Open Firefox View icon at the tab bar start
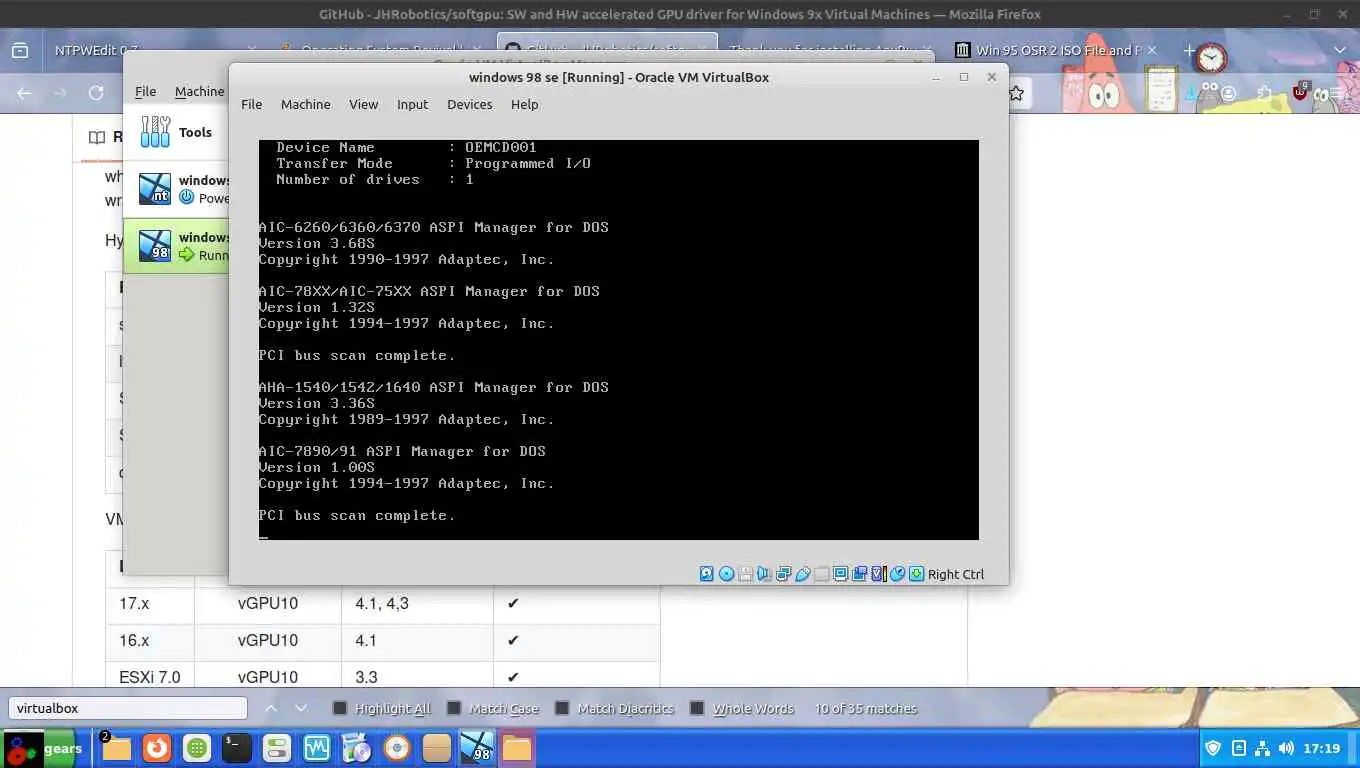The width and height of the screenshot is (1360, 768). point(19,50)
